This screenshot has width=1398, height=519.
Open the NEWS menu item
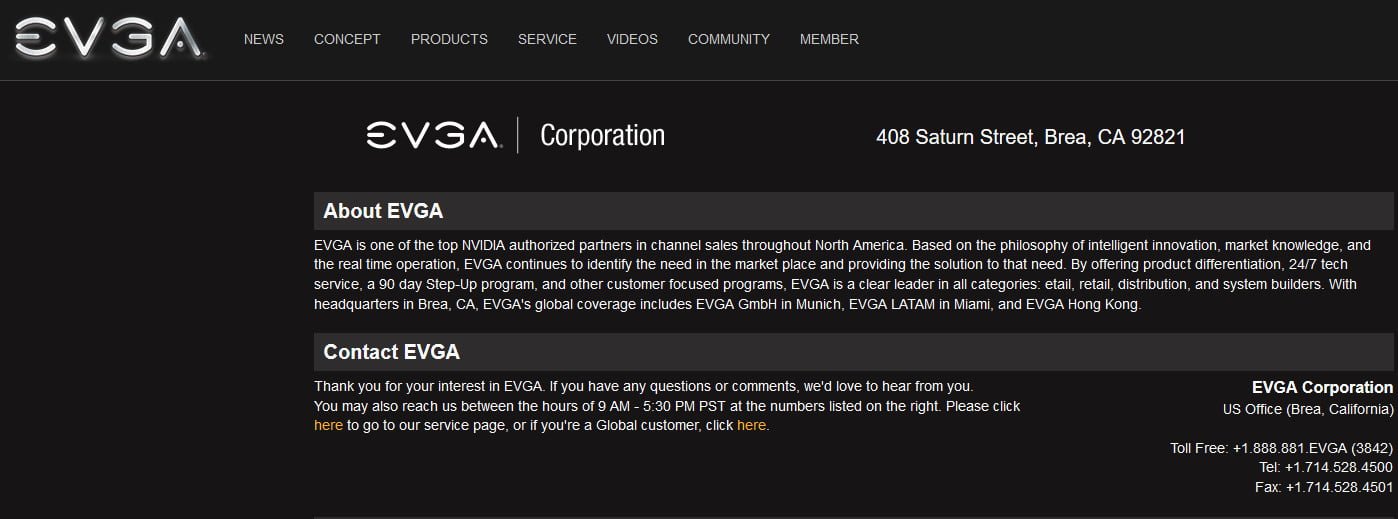264,39
